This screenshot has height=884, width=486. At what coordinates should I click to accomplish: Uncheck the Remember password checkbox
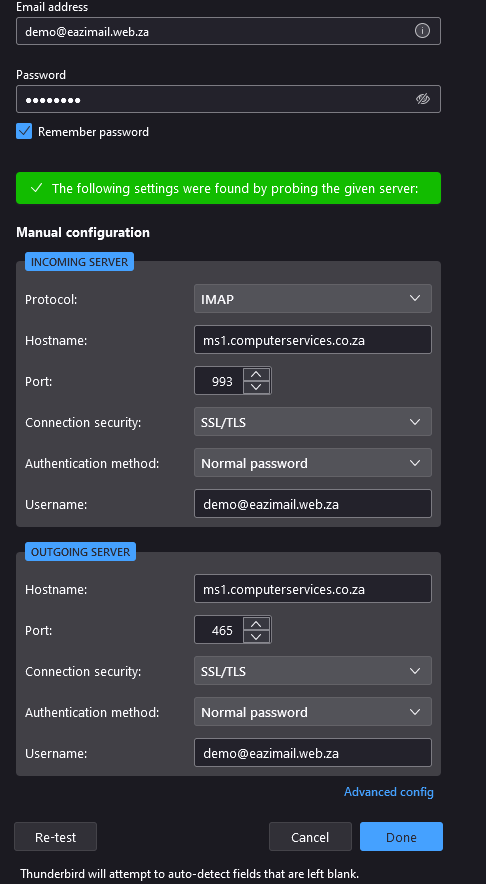pyautogui.click(x=24, y=131)
